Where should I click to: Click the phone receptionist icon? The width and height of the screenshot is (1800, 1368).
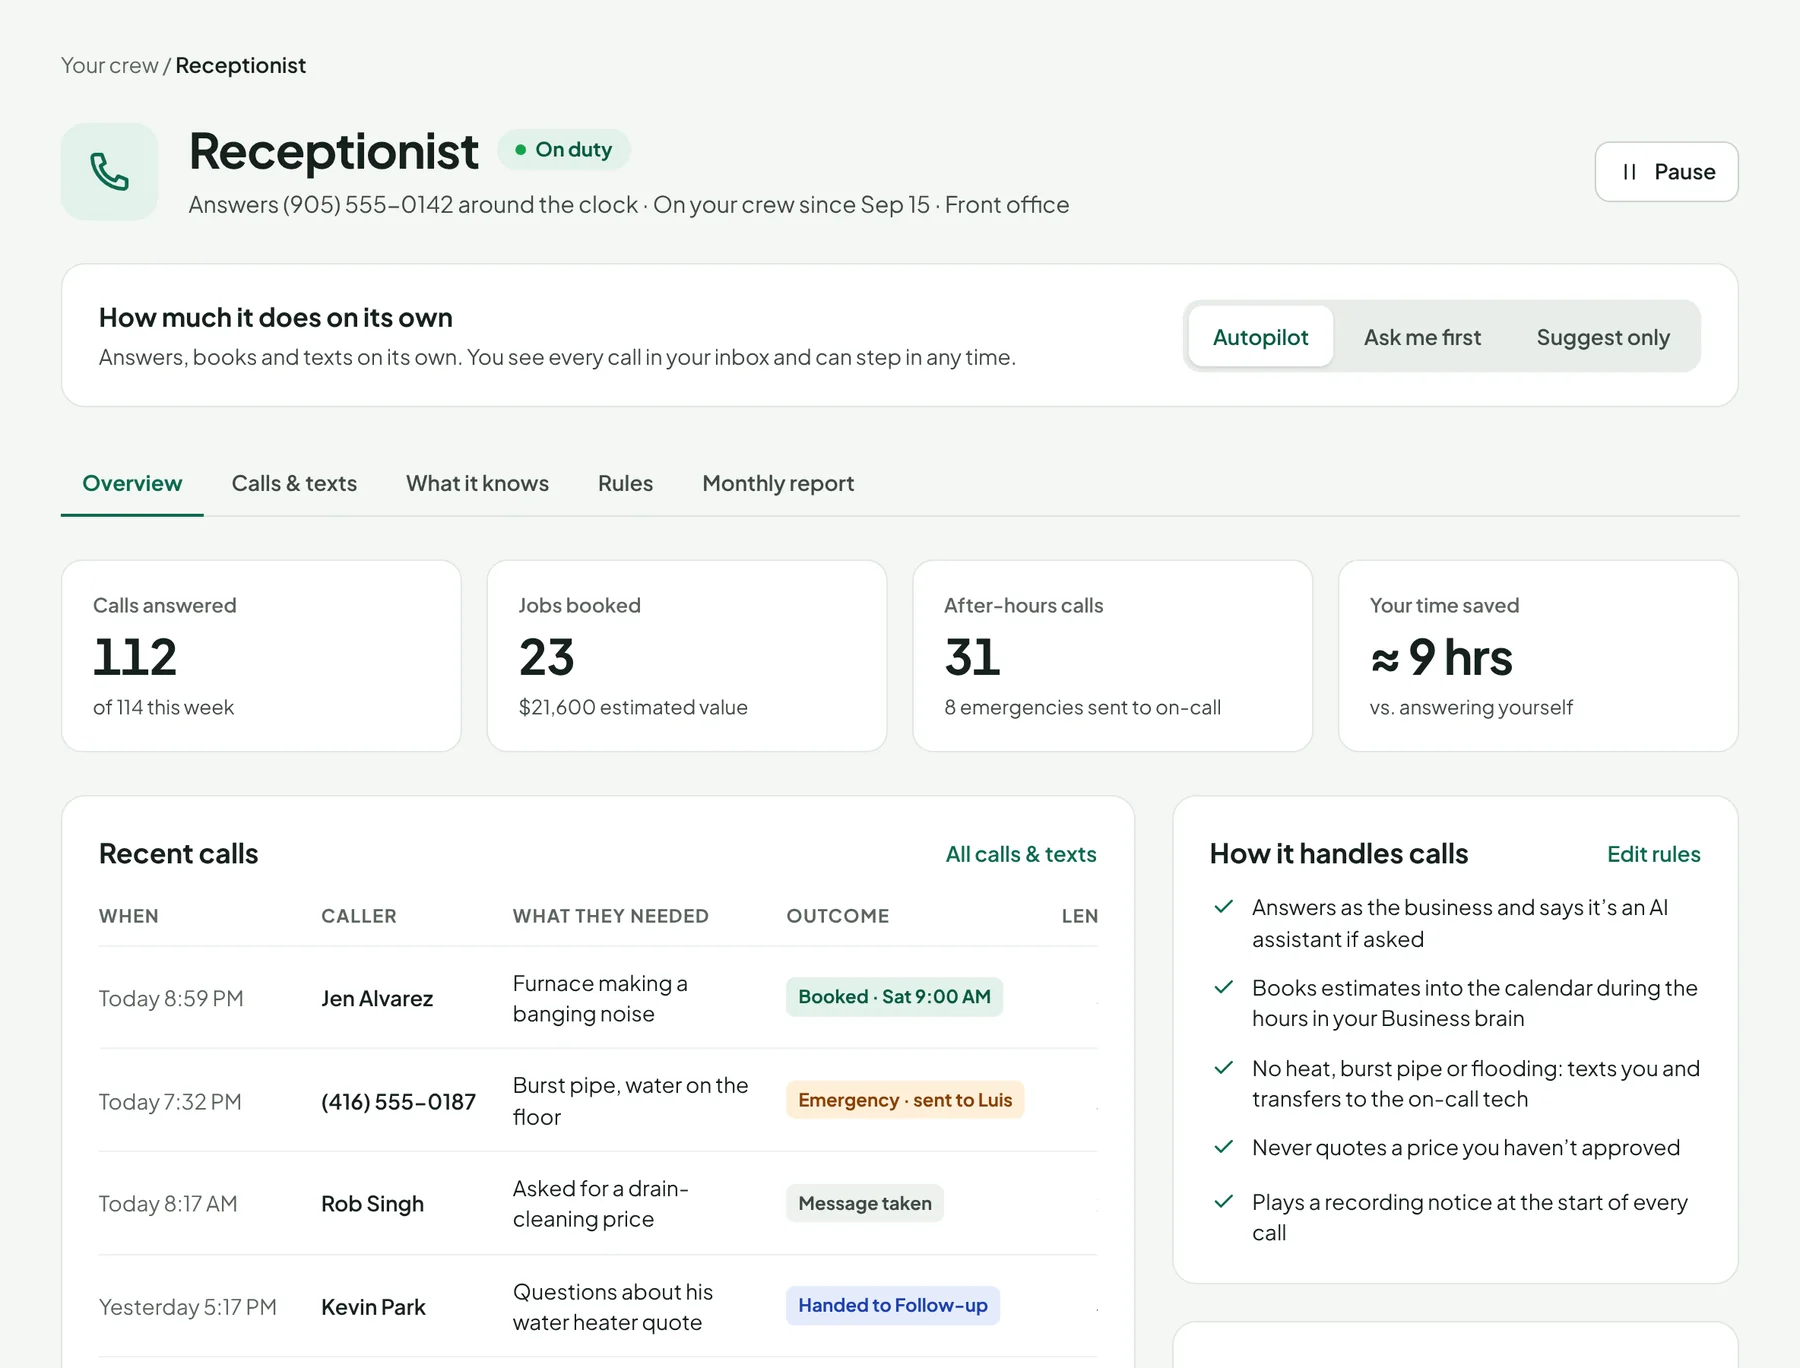click(x=110, y=172)
